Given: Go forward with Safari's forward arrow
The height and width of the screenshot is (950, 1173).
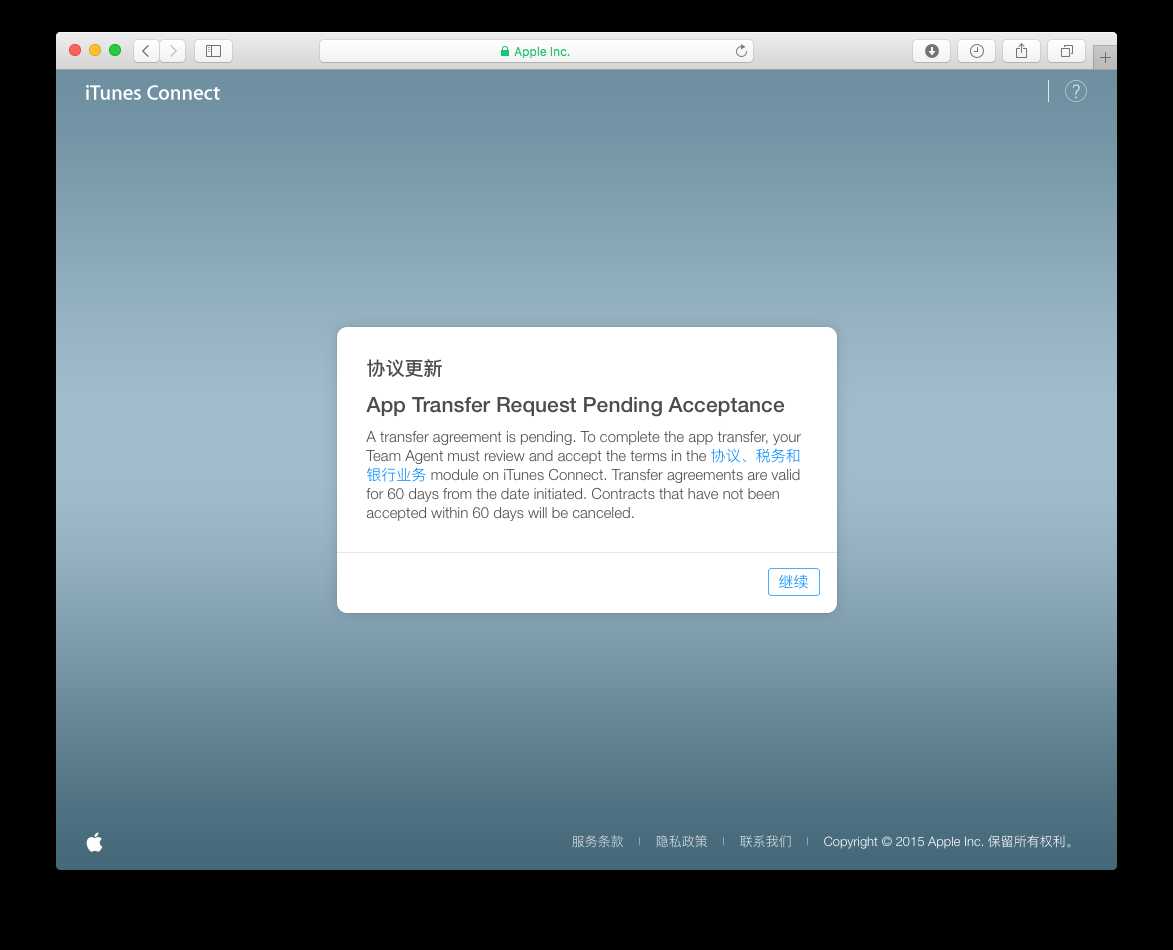Looking at the screenshot, I should pos(173,51).
